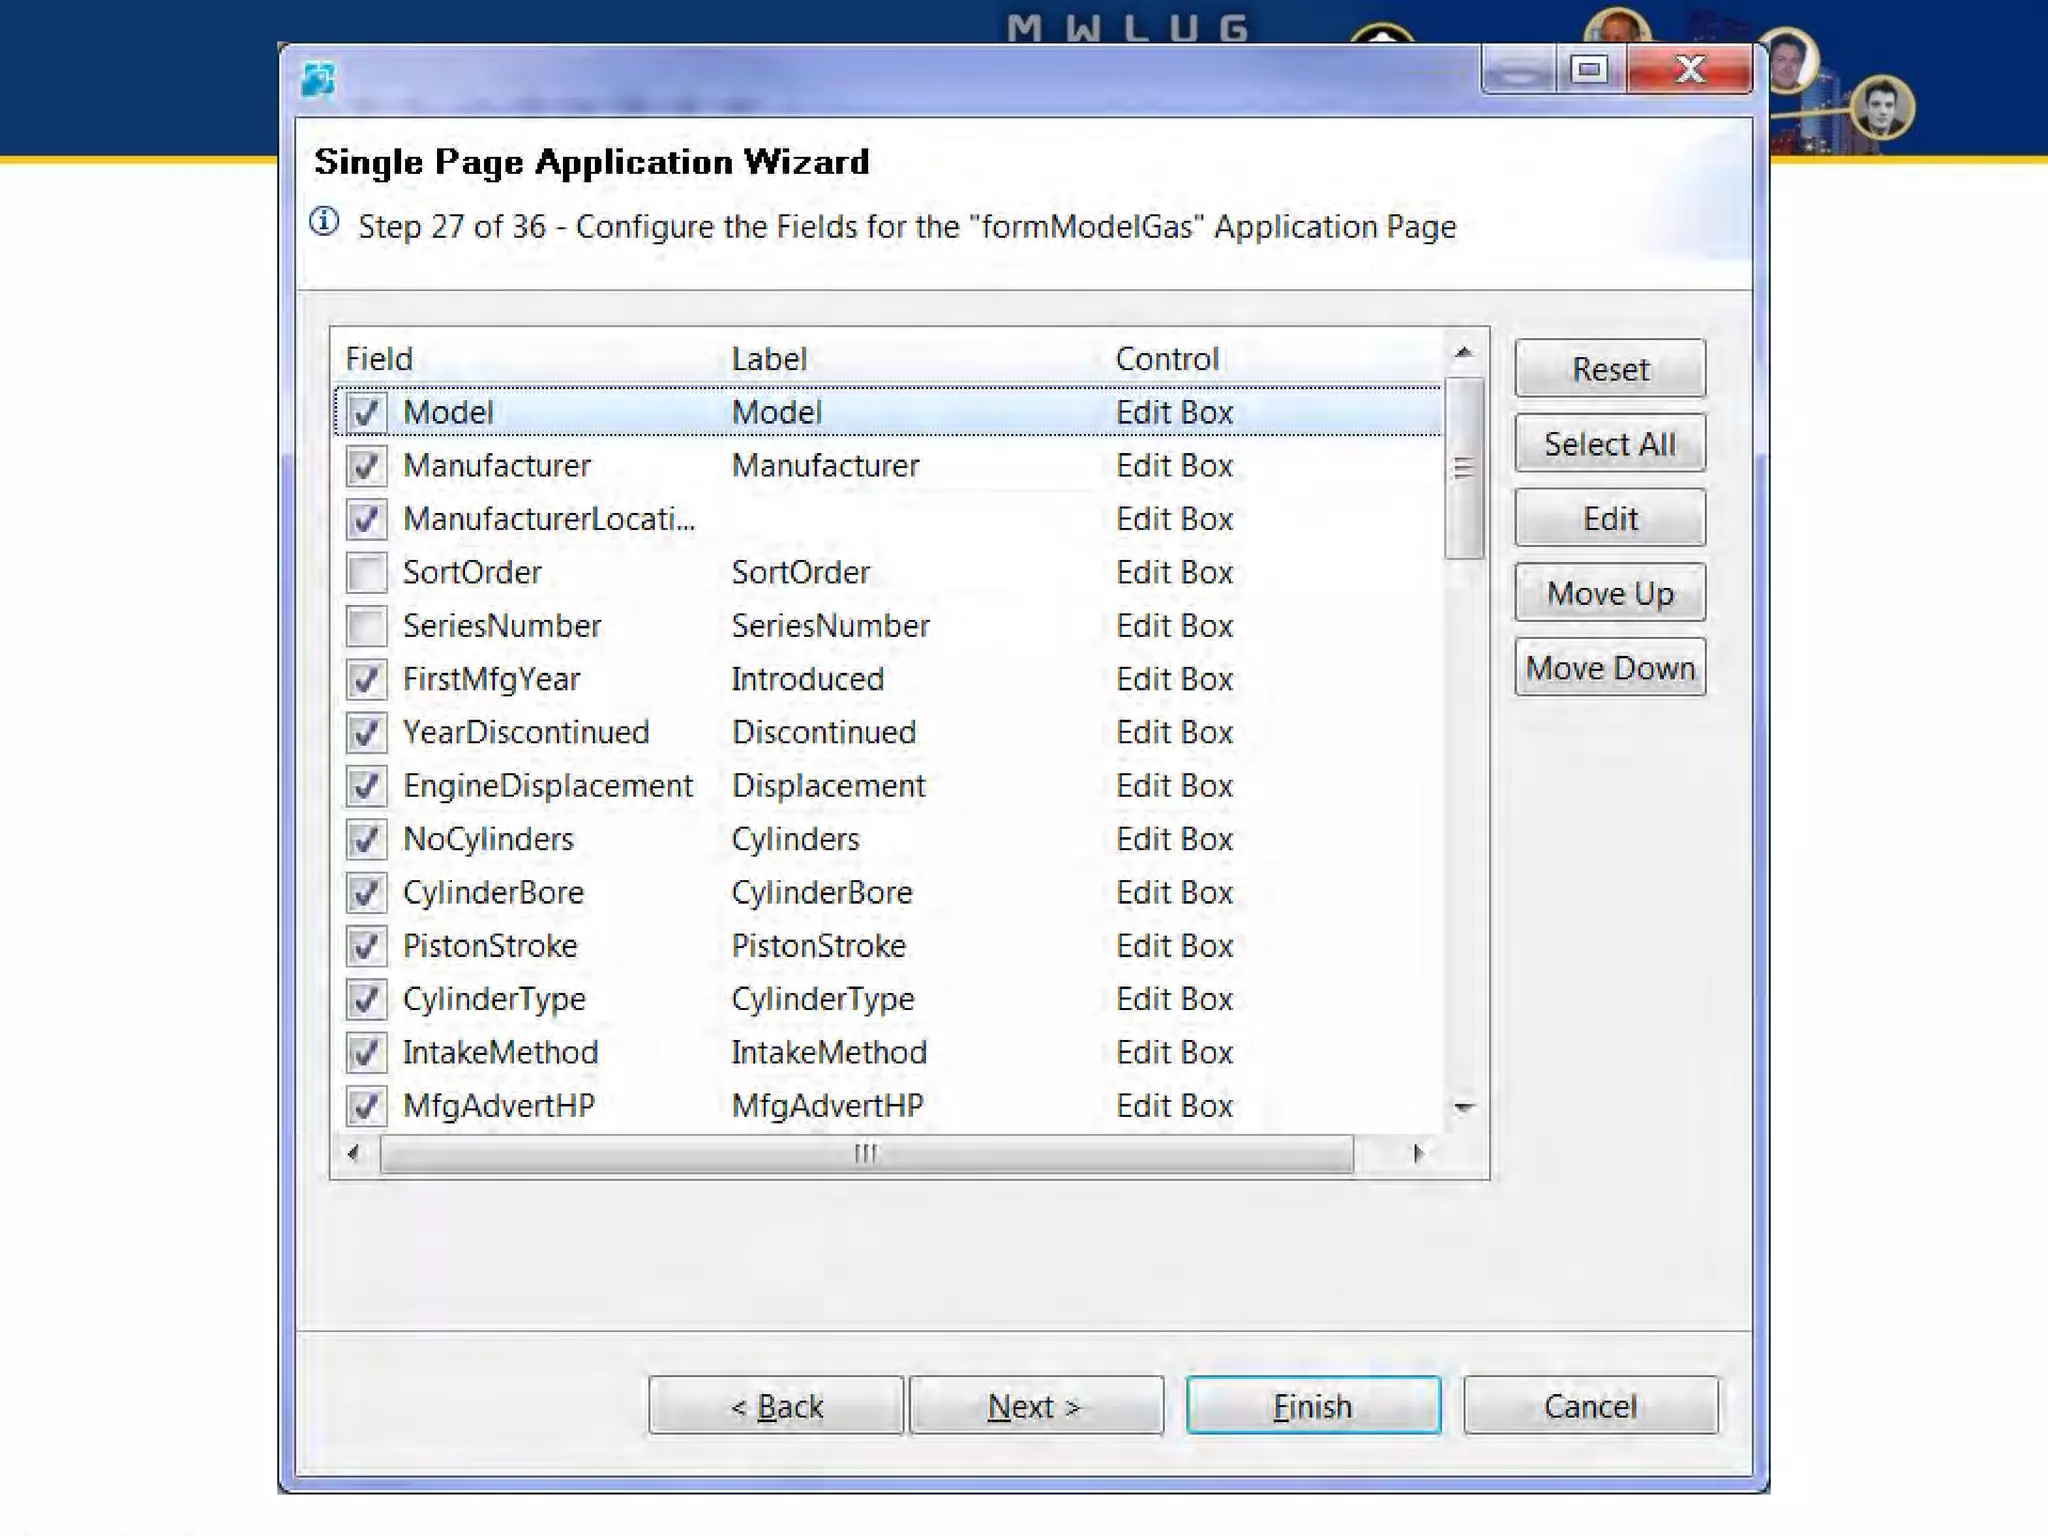
Task: Select the IntakeMethod row in list
Action: [x=500, y=1053]
